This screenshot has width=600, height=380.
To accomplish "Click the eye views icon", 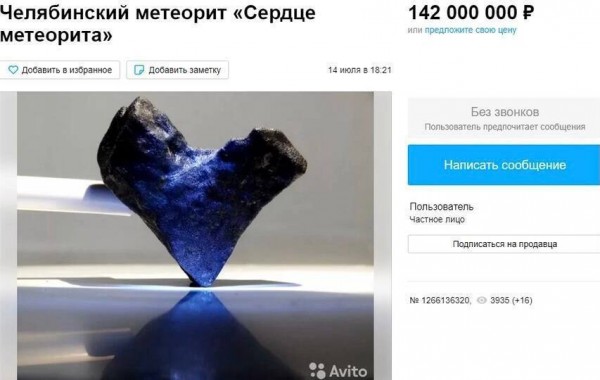I will point(482,300).
